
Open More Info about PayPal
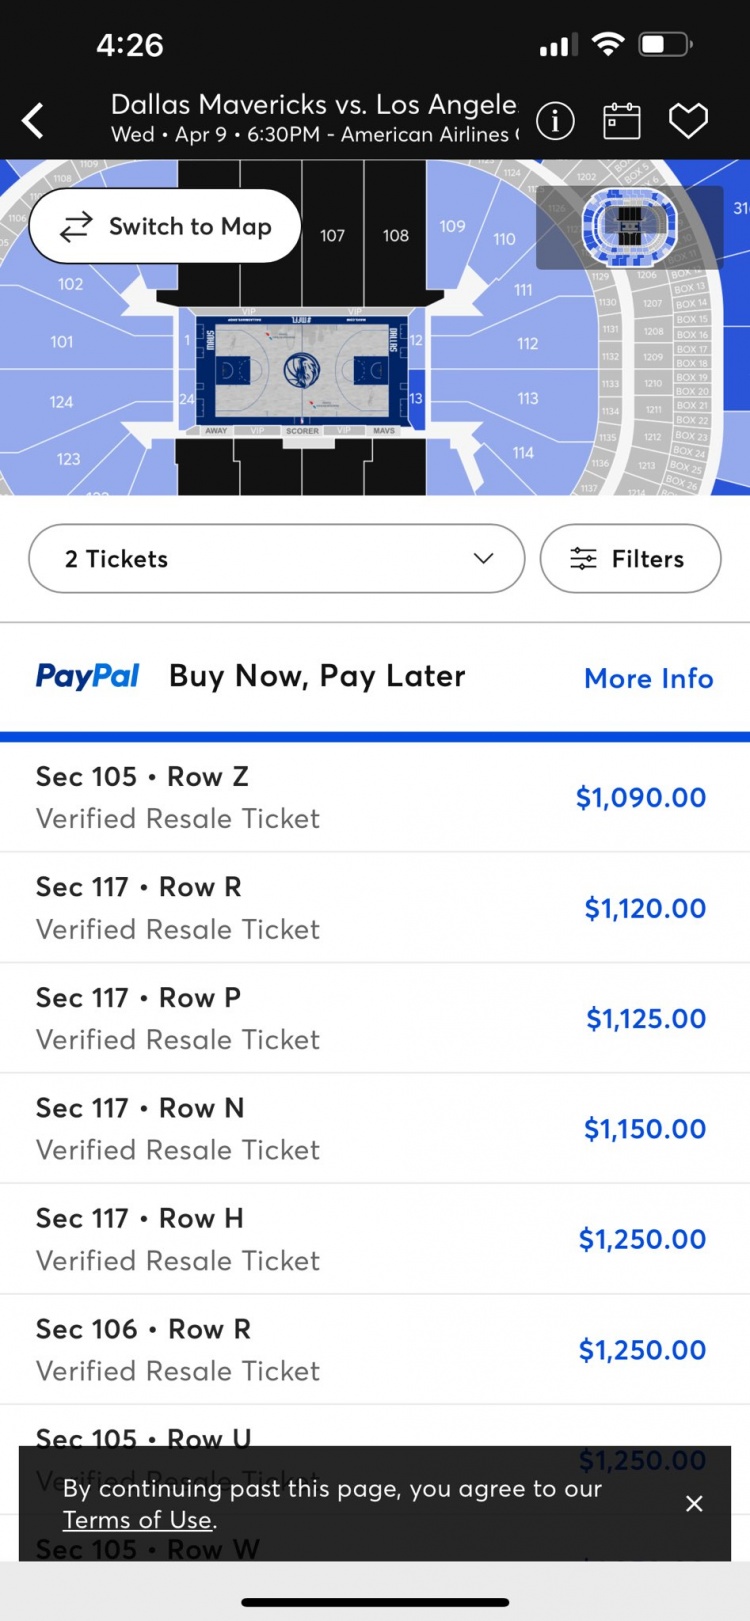648,678
